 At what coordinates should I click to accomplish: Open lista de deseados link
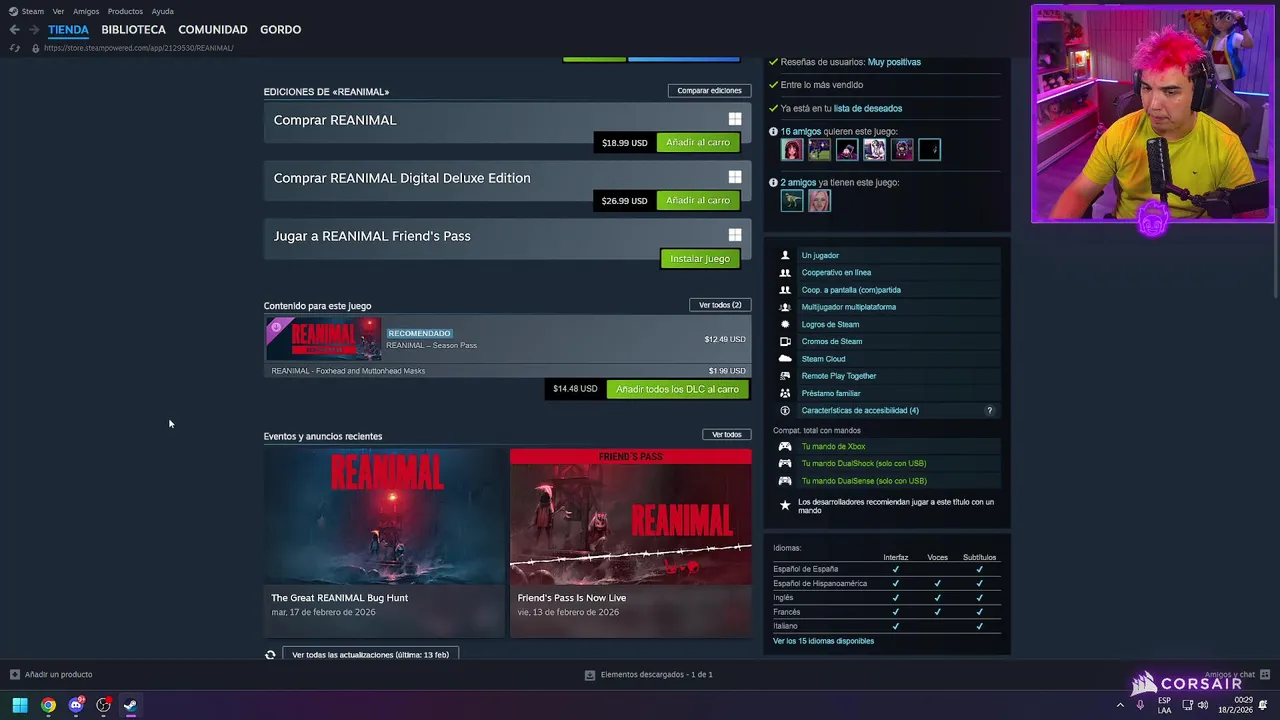tap(868, 108)
